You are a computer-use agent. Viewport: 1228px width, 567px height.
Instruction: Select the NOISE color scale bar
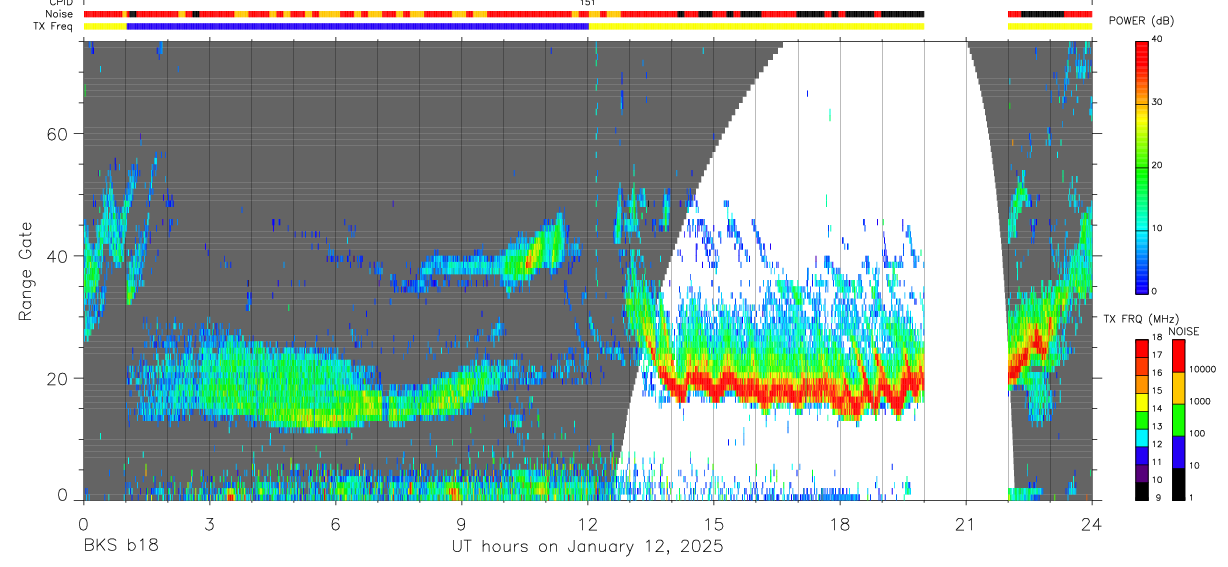click(1178, 419)
